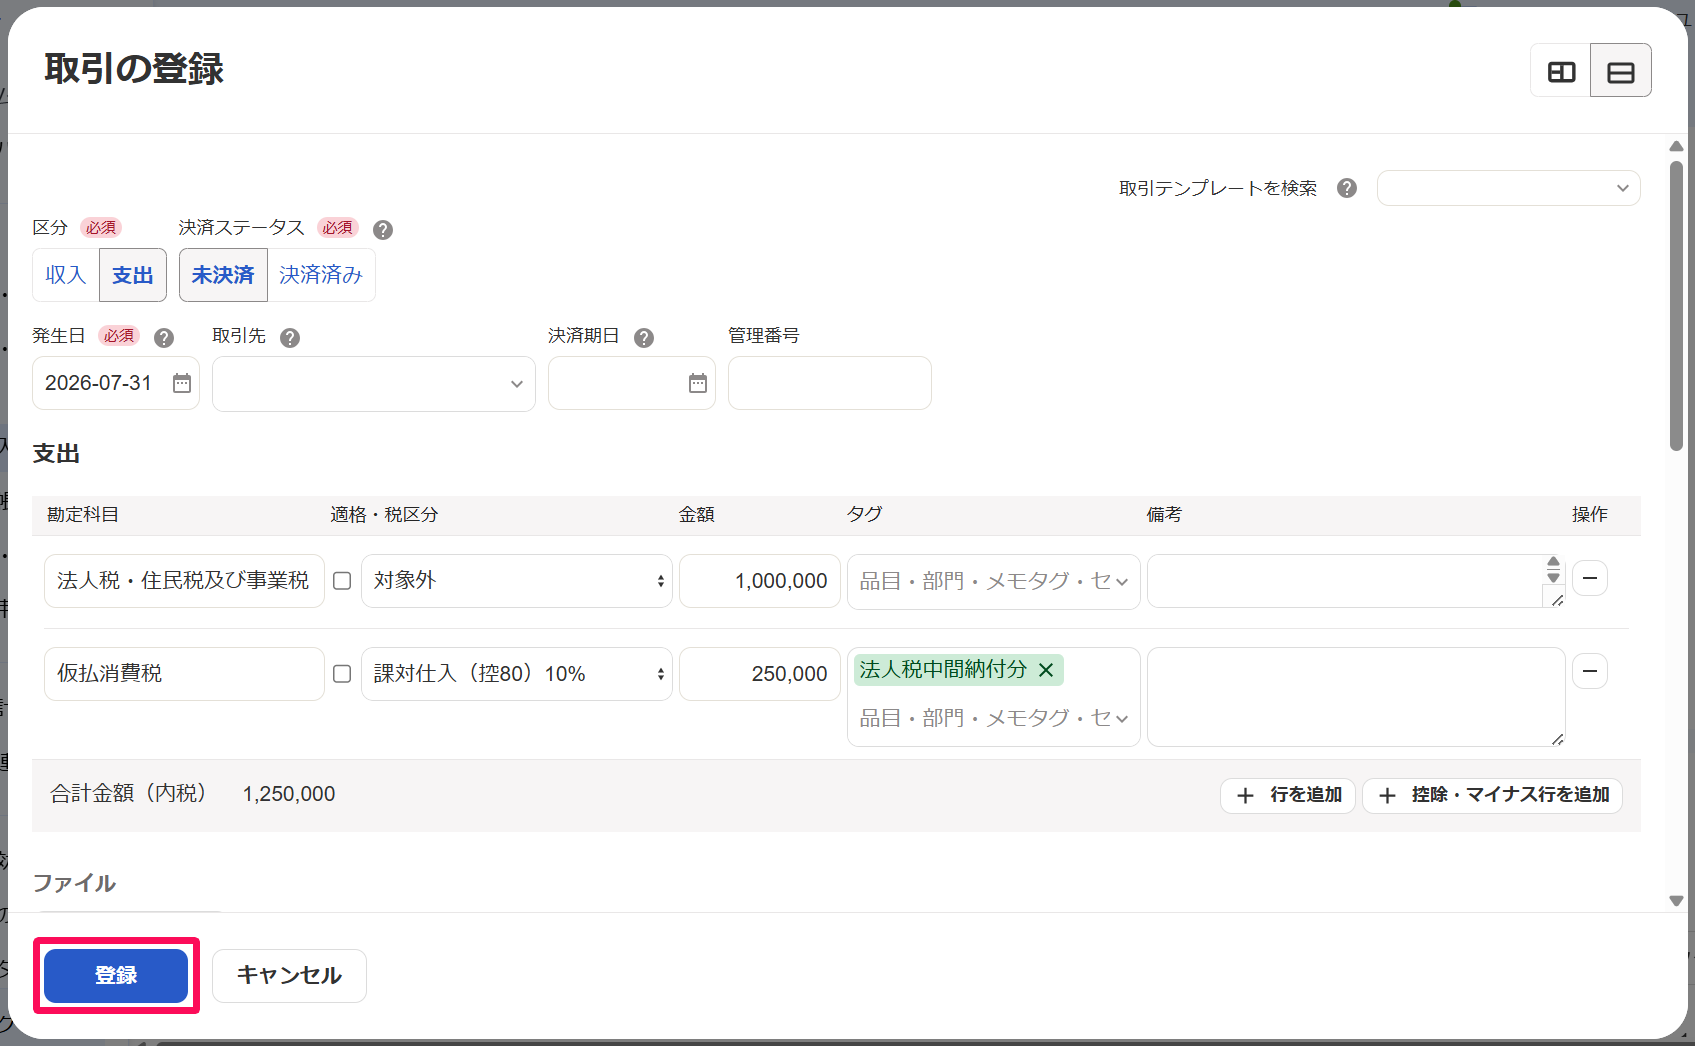The width and height of the screenshot is (1695, 1046).
Task: Switch to split layout view icon
Action: click(x=1561, y=71)
